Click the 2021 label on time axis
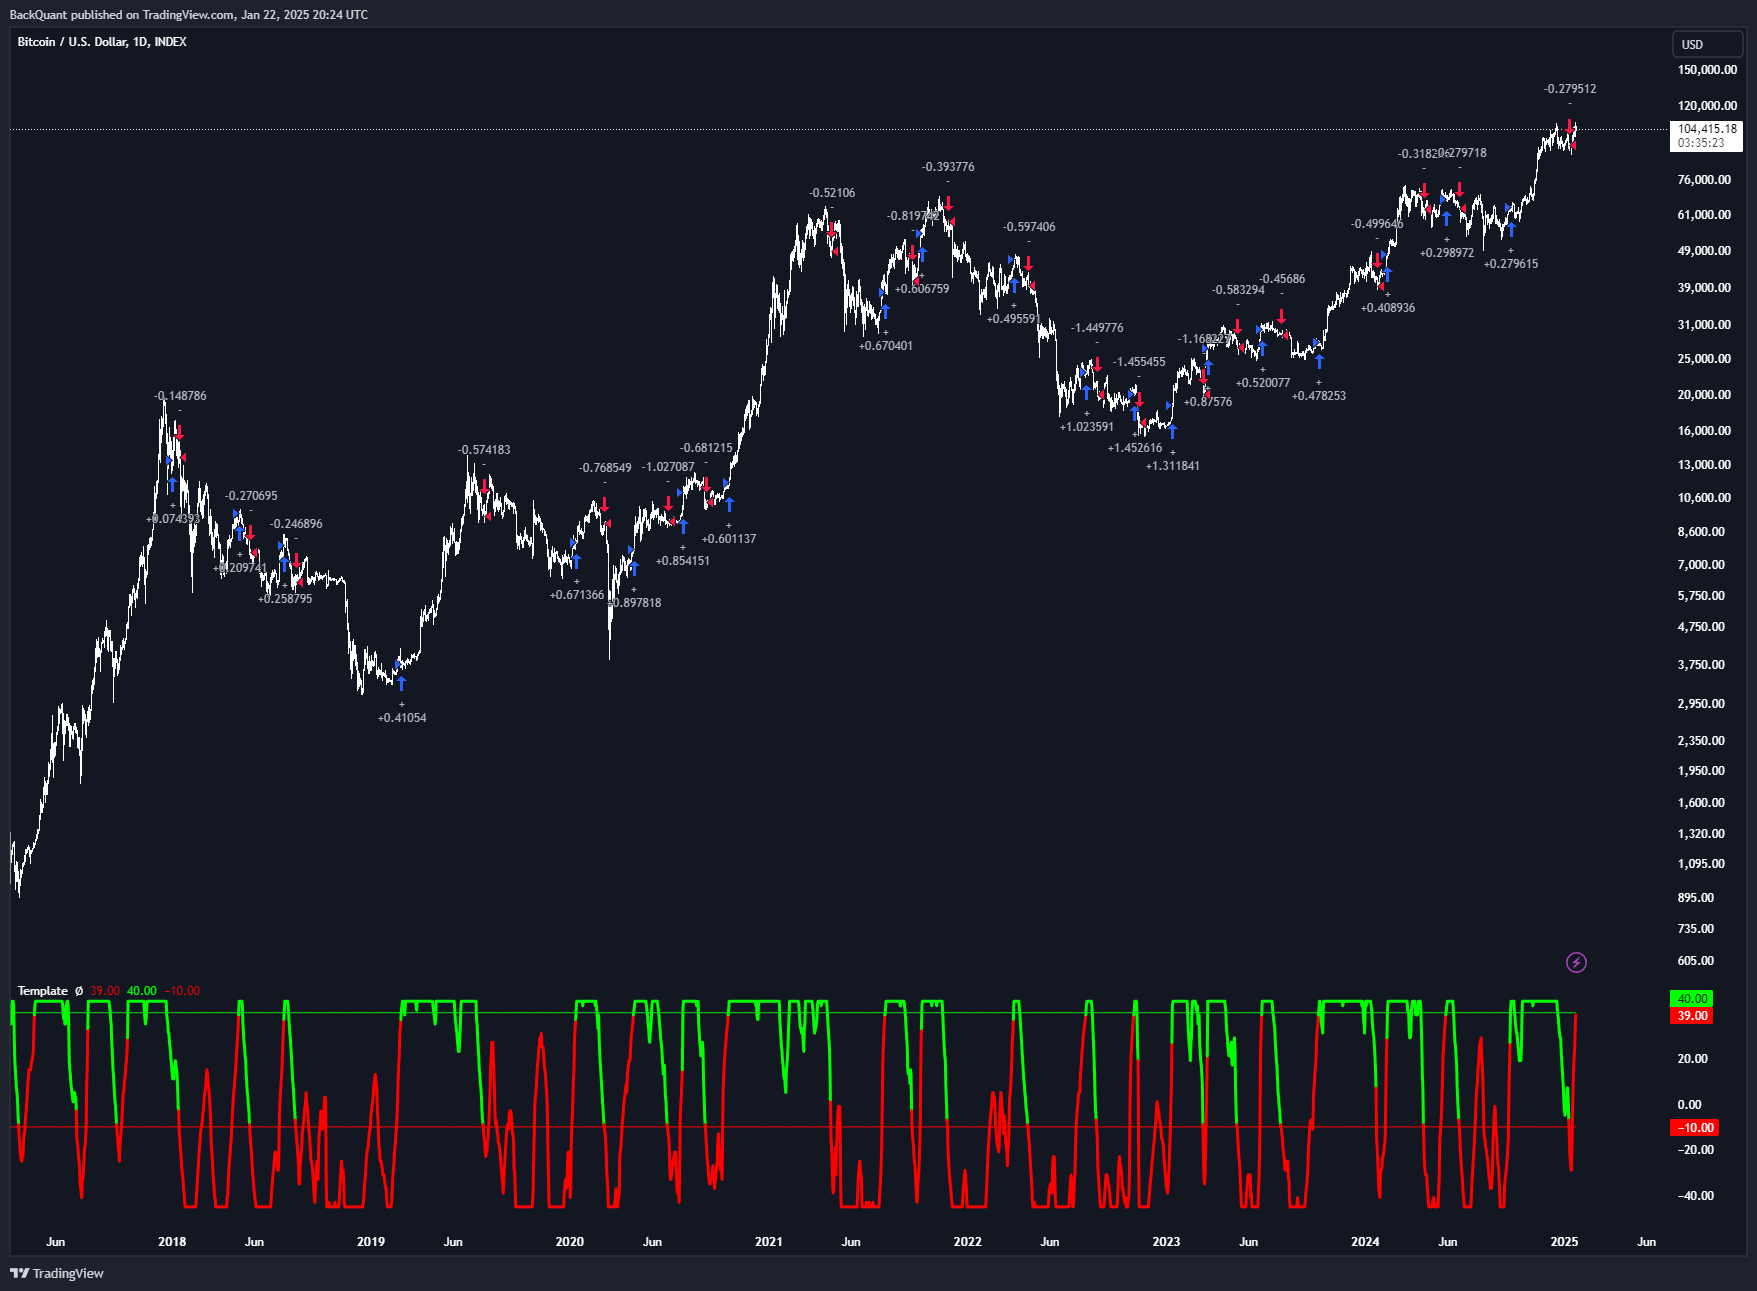The width and height of the screenshot is (1757, 1291). (x=769, y=1242)
